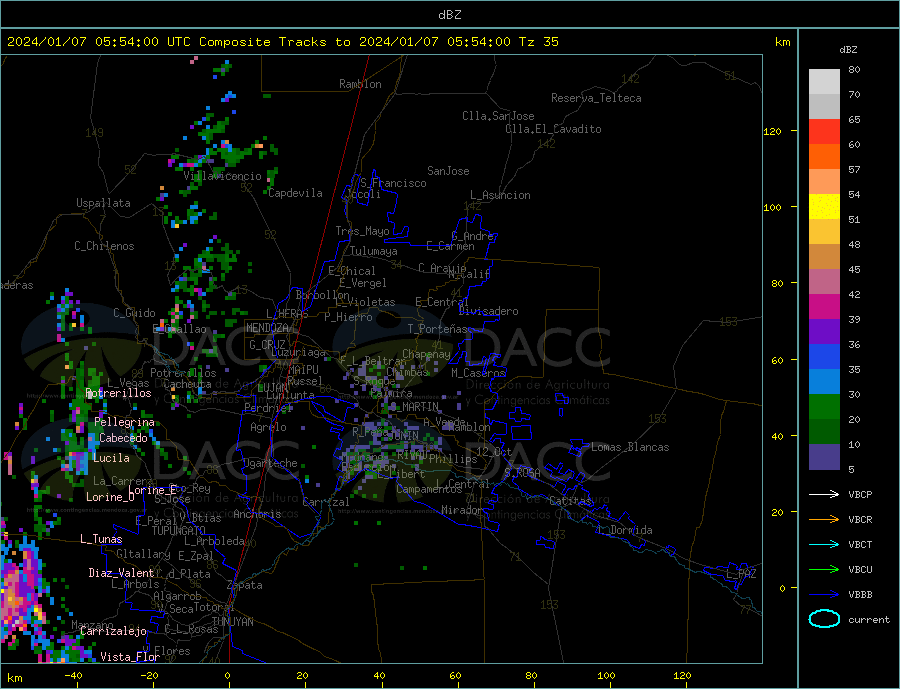Click the Ugarteche label

click(x=270, y=463)
